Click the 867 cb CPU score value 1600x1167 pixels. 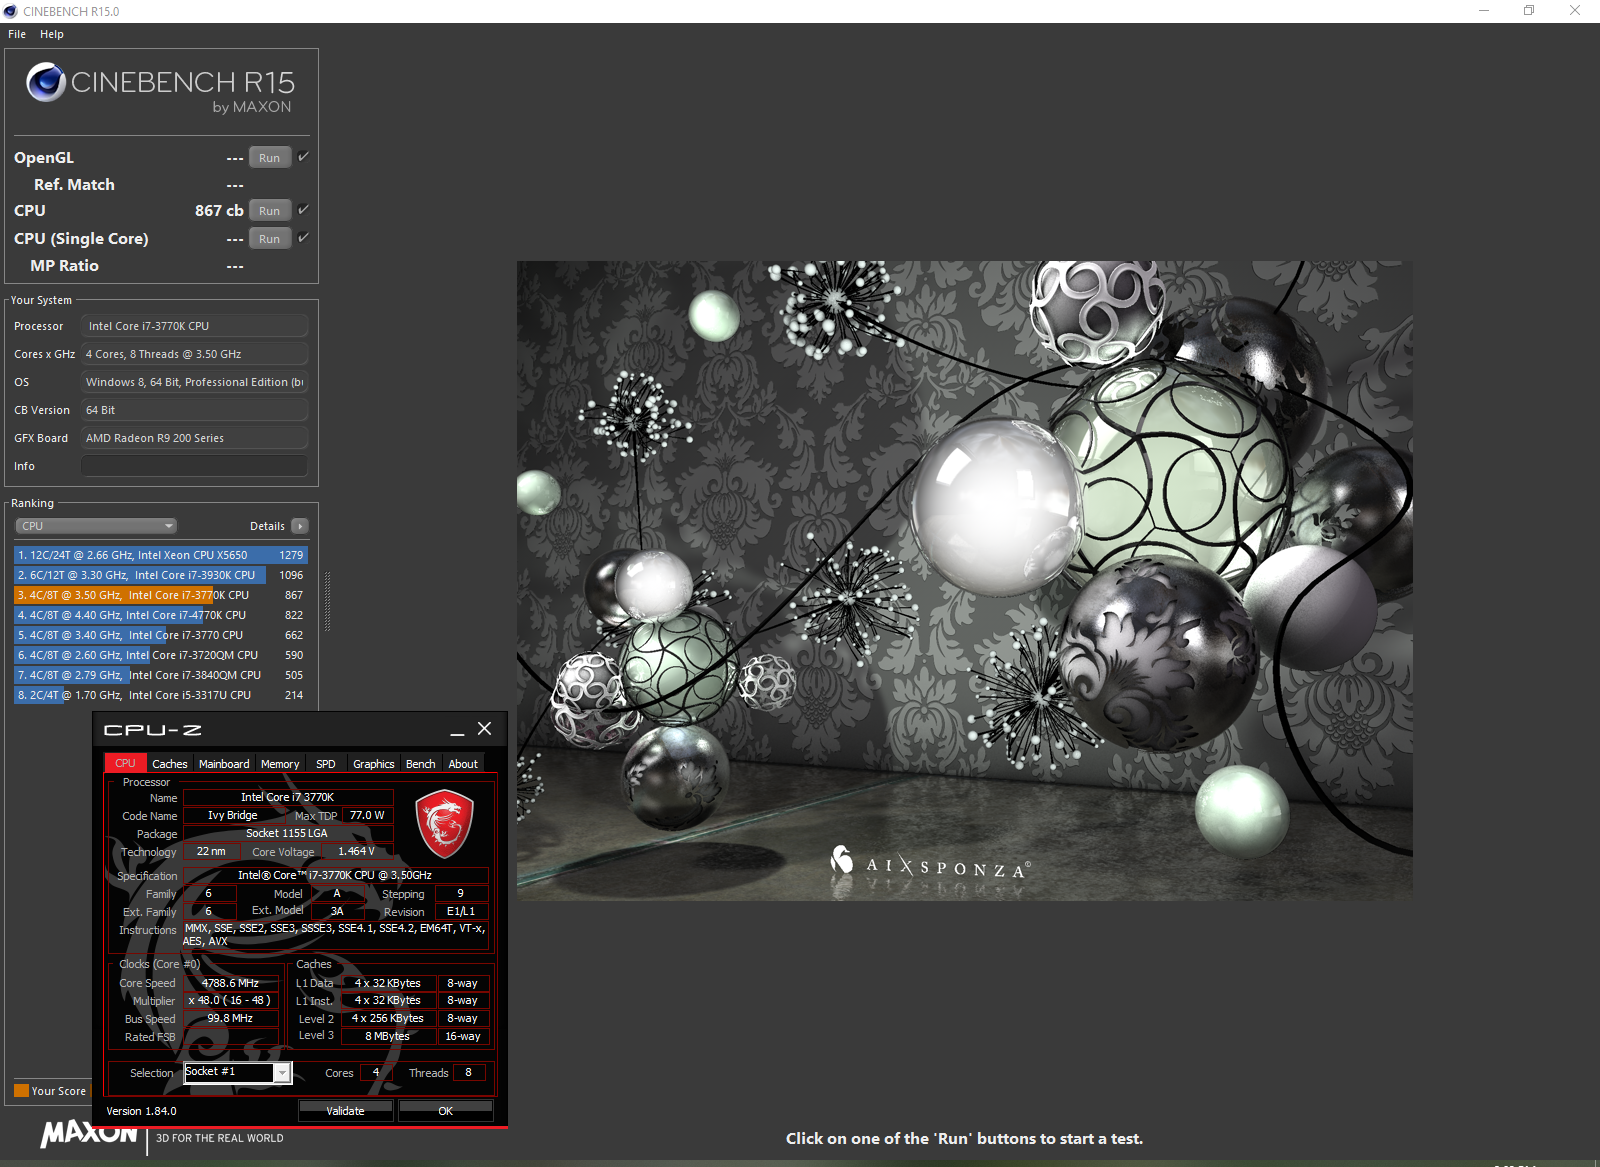tap(219, 210)
